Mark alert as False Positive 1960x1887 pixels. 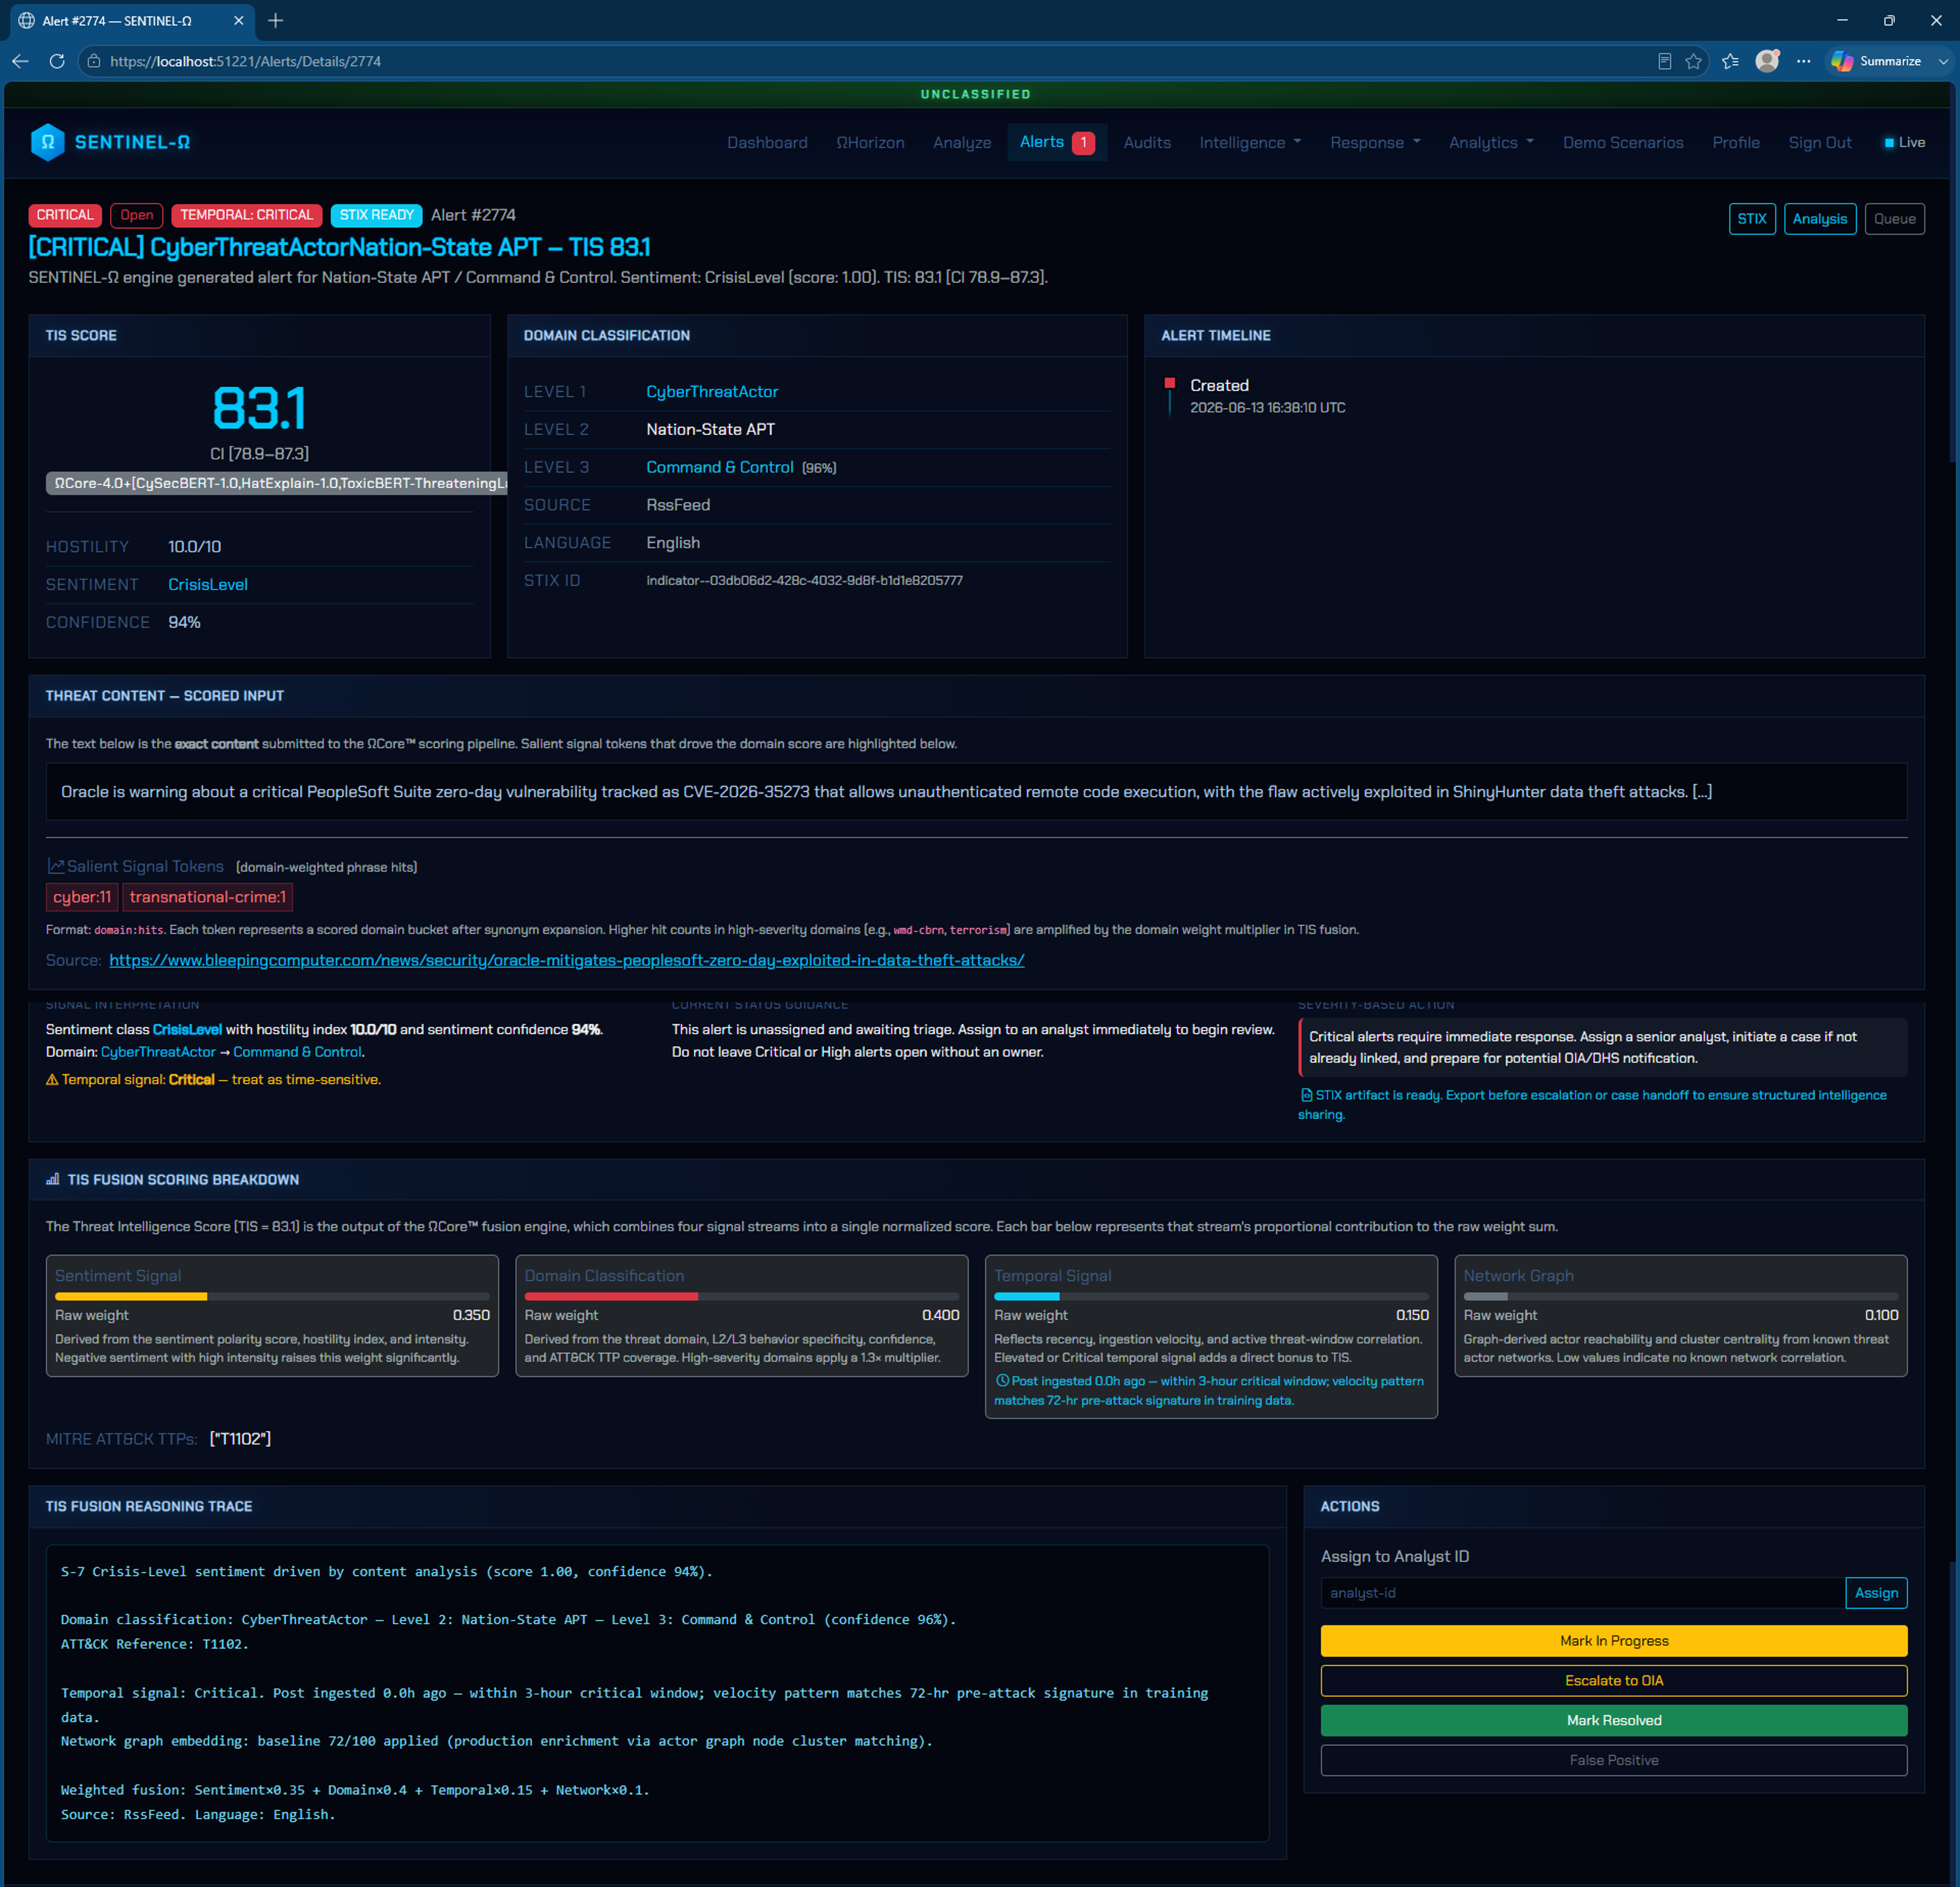(1614, 1761)
